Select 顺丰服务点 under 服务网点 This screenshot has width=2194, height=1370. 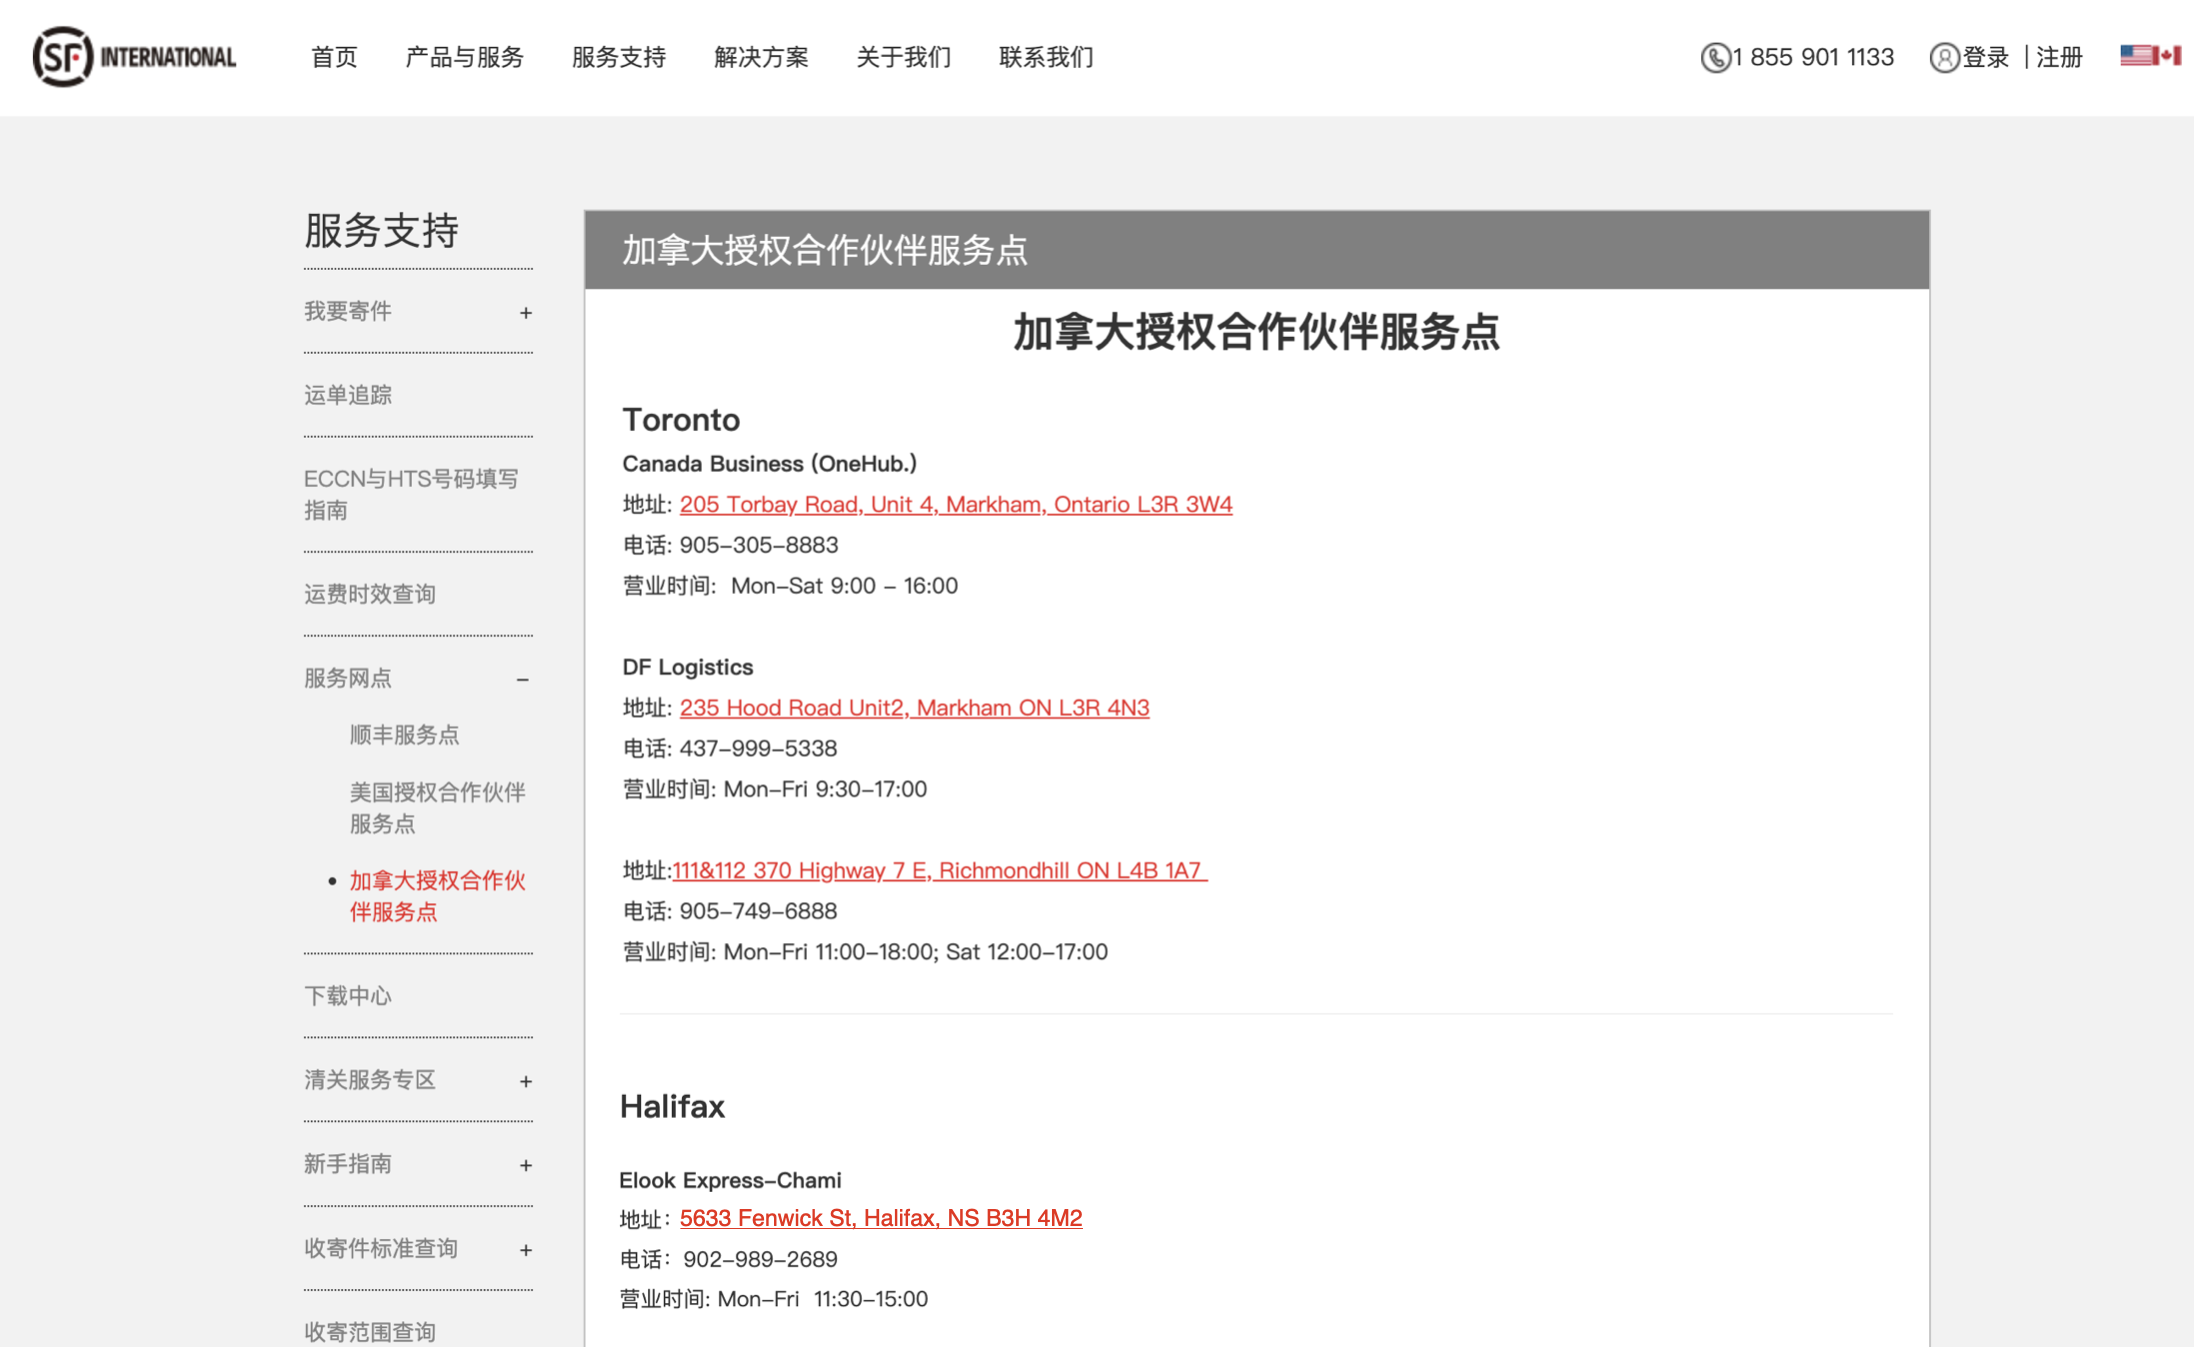[404, 736]
